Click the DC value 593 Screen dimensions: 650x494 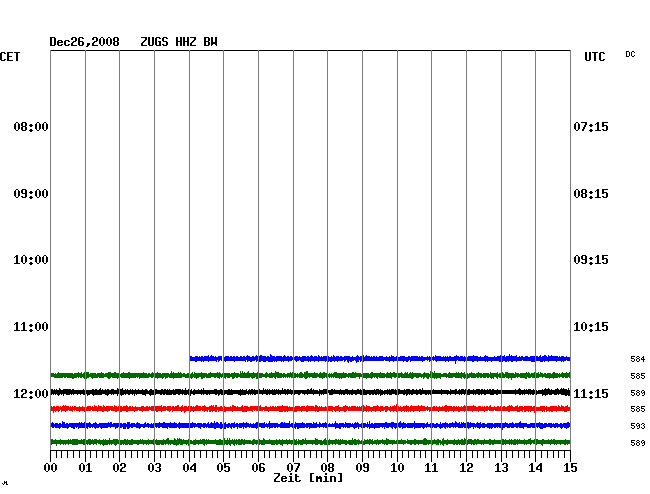[x=638, y=426]
